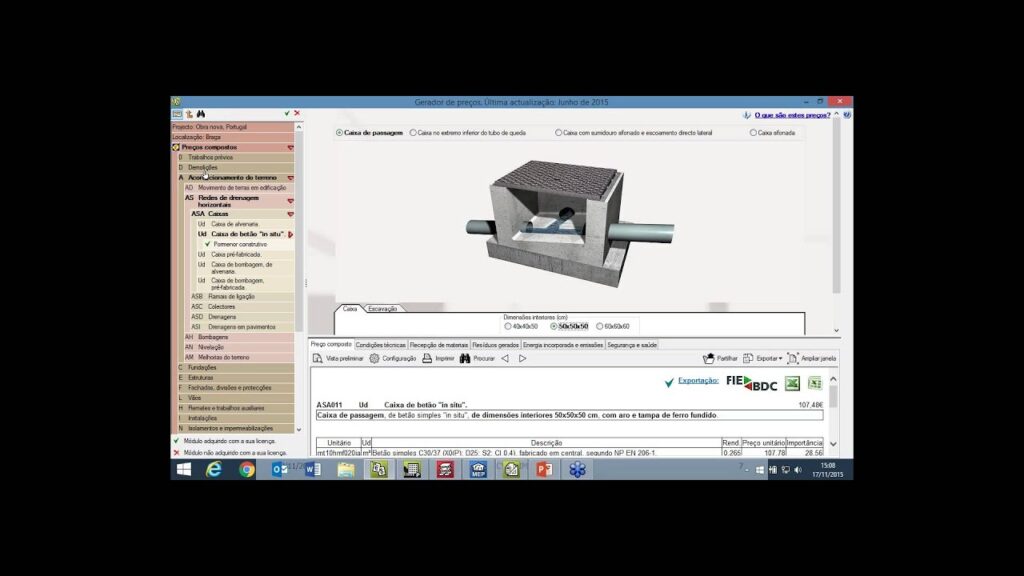Click the Partilhar share icon
Viewport: 1024px width, 576px height.
720,358
